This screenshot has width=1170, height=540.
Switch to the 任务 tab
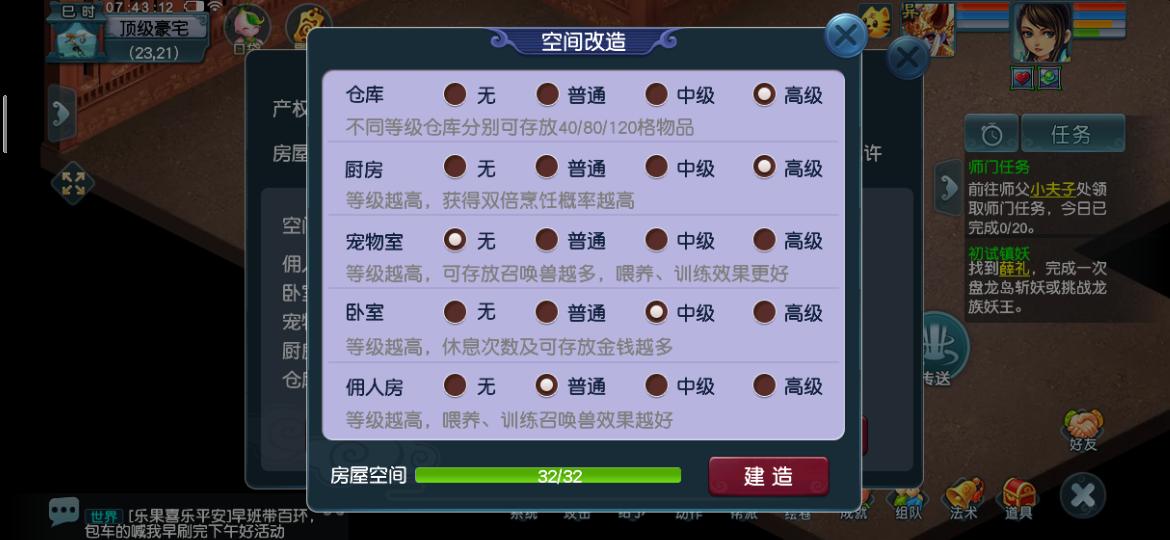1073,134
